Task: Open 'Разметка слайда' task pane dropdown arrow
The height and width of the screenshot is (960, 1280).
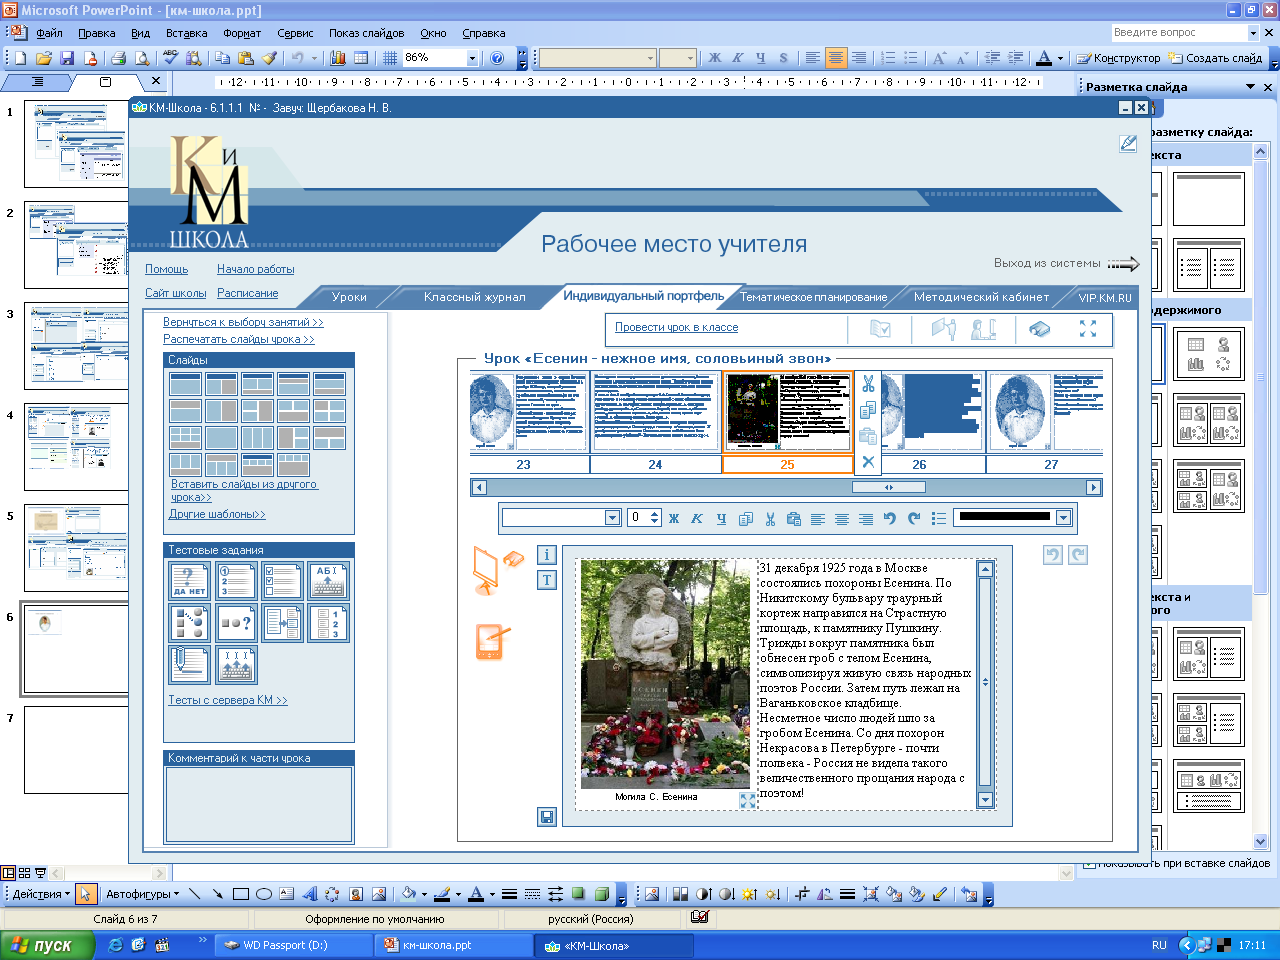Action: point(1250,87)
